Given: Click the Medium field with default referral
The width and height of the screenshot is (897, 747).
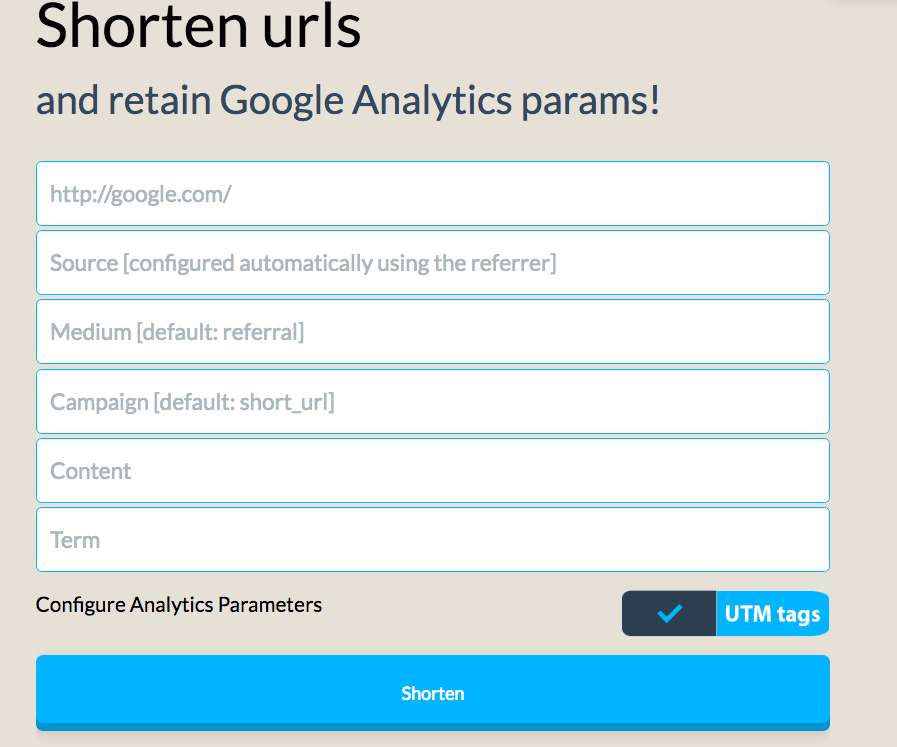Looking at the screenshot, I should pos(432,331).
